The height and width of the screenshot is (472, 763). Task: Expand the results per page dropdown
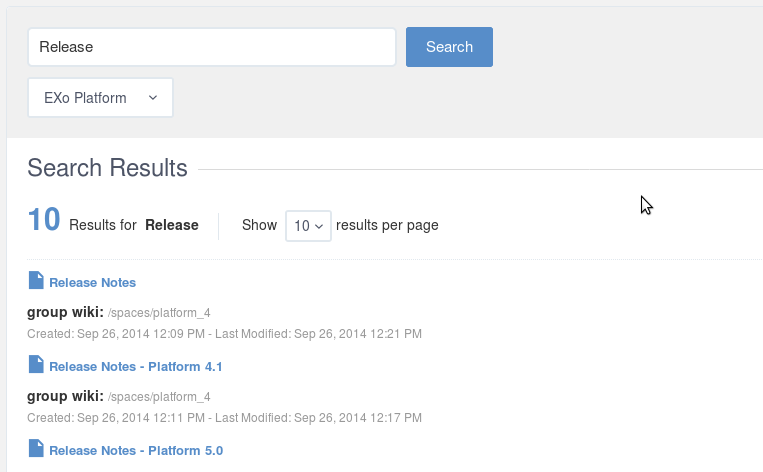click(x=308, y=226)
